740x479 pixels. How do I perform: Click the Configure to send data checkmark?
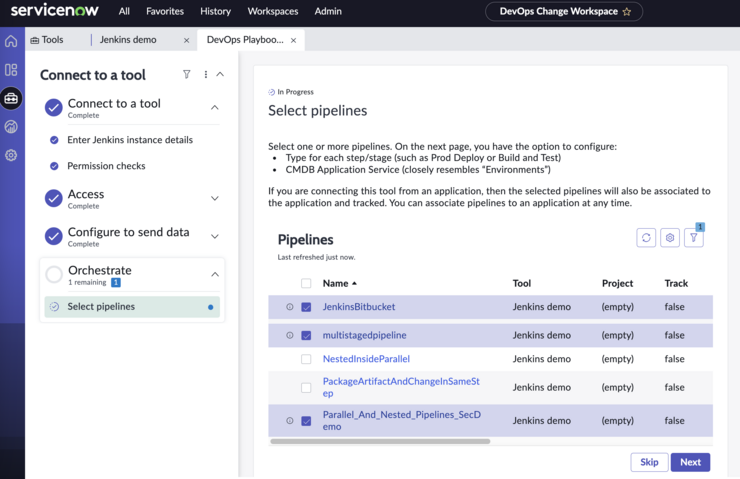click(x=54, y=236)
